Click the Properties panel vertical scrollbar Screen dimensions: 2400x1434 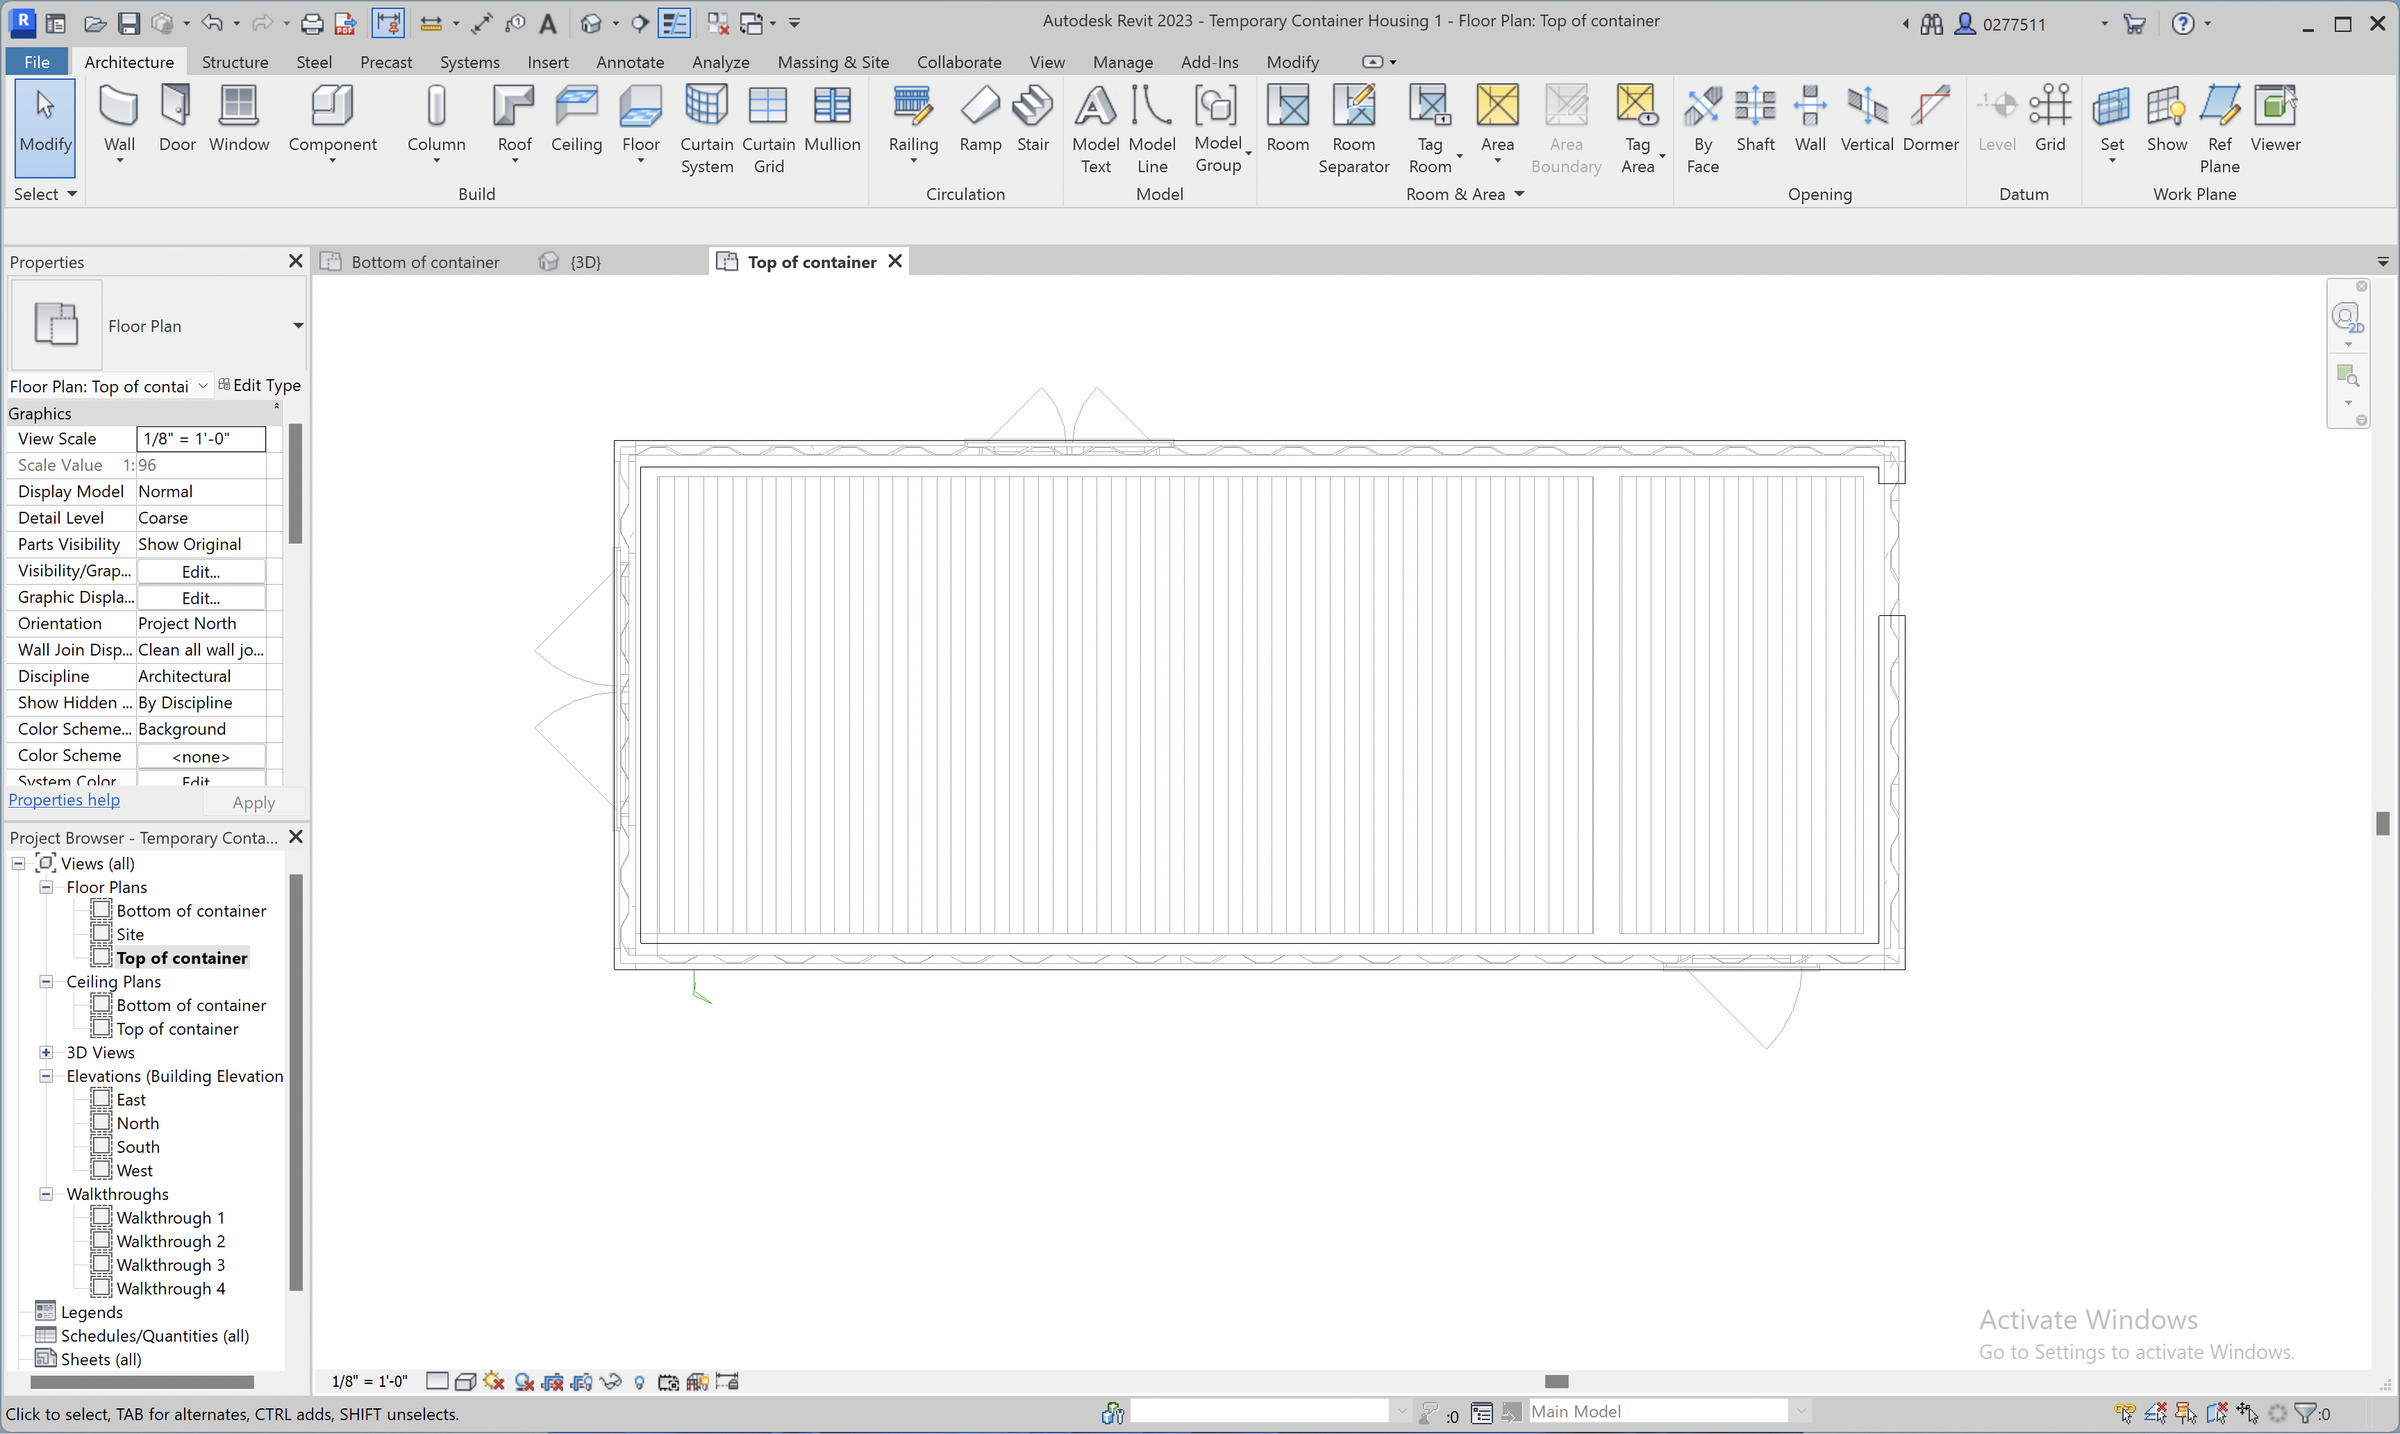295,485
